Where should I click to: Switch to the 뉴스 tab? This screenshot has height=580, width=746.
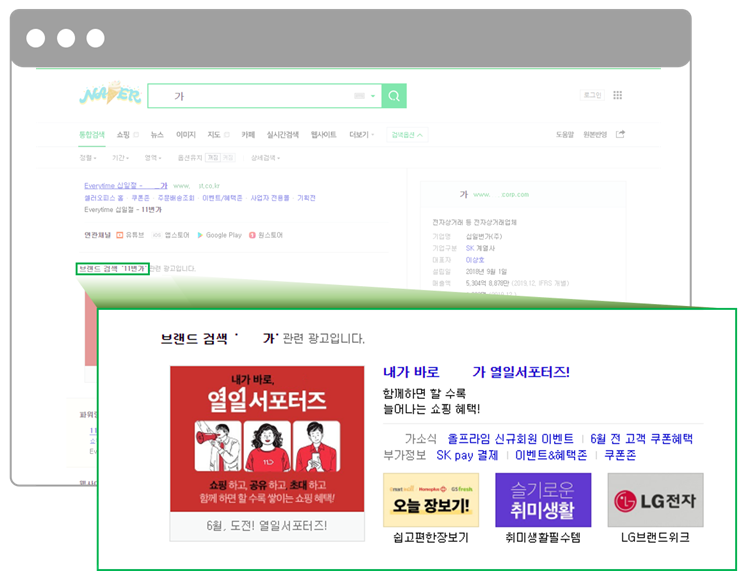pos(157,135)
